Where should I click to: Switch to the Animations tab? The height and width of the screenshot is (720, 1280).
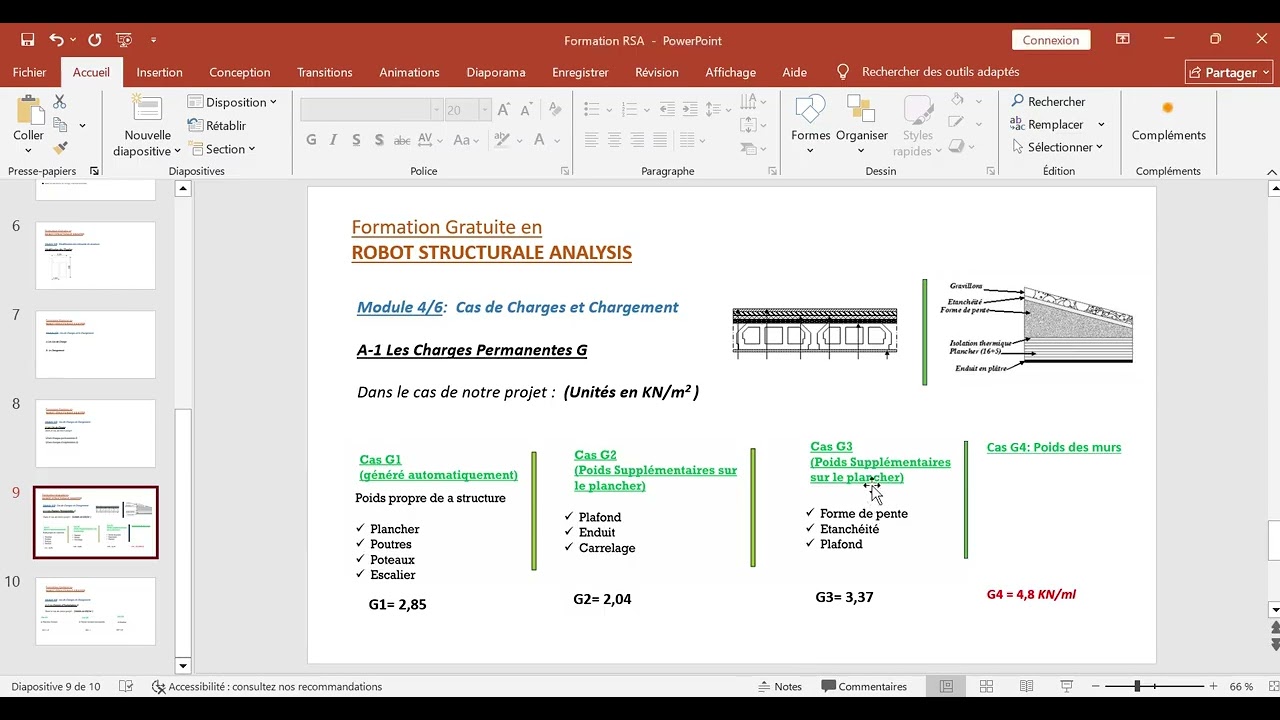click(x=409, y=72)
